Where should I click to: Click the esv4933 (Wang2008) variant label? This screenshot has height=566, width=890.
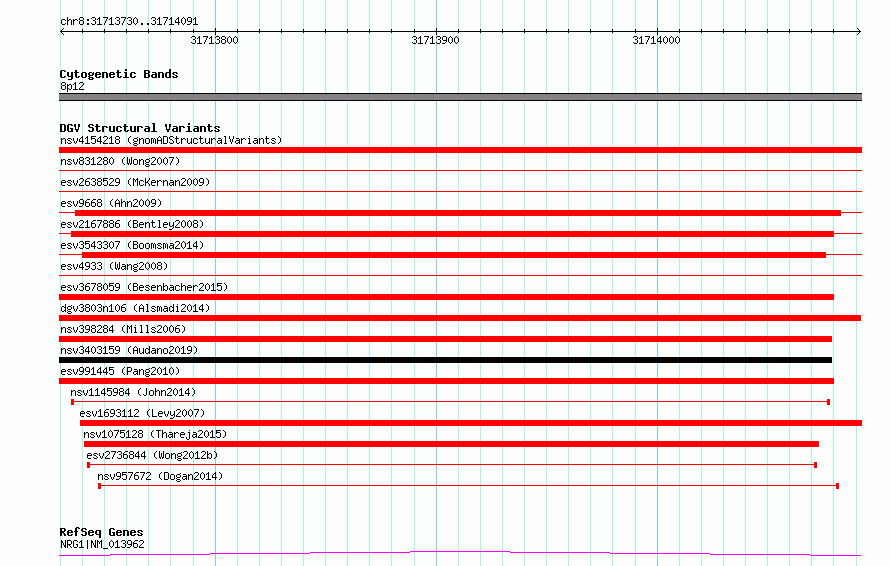click(x=114, y=266)
